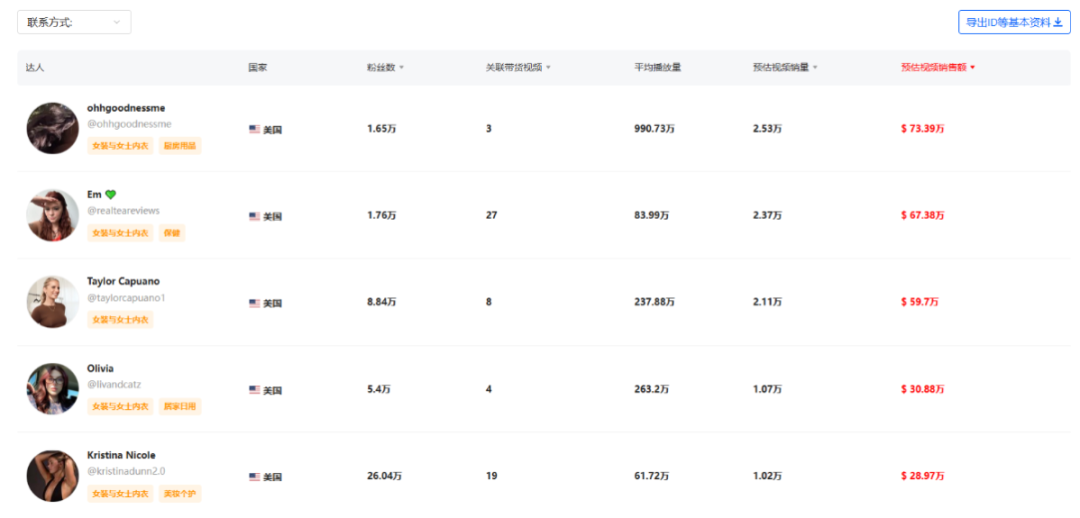The width and height of the screenshot is (1080, 518).
Task: Open Em's avatar photo
Action: click(x=53, y=215)
